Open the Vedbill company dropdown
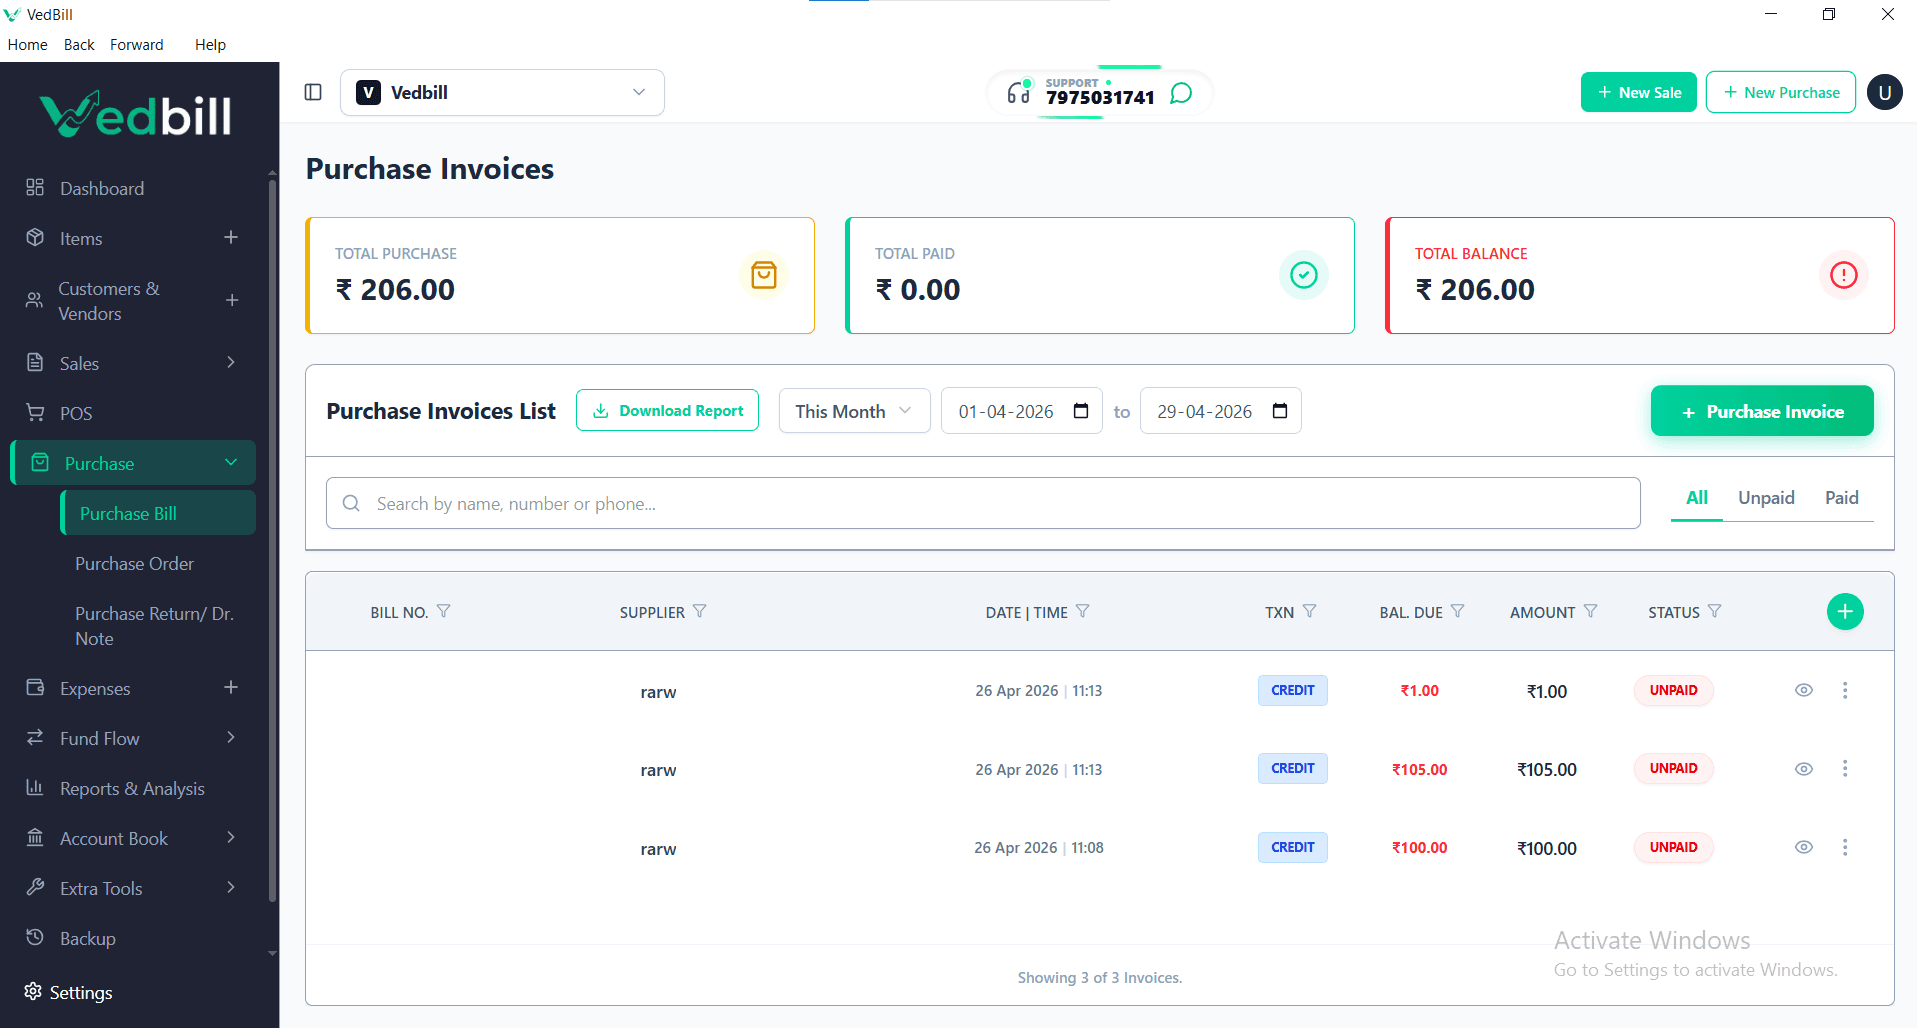Screen dimensions: 1917x1028 pos(502,93)
